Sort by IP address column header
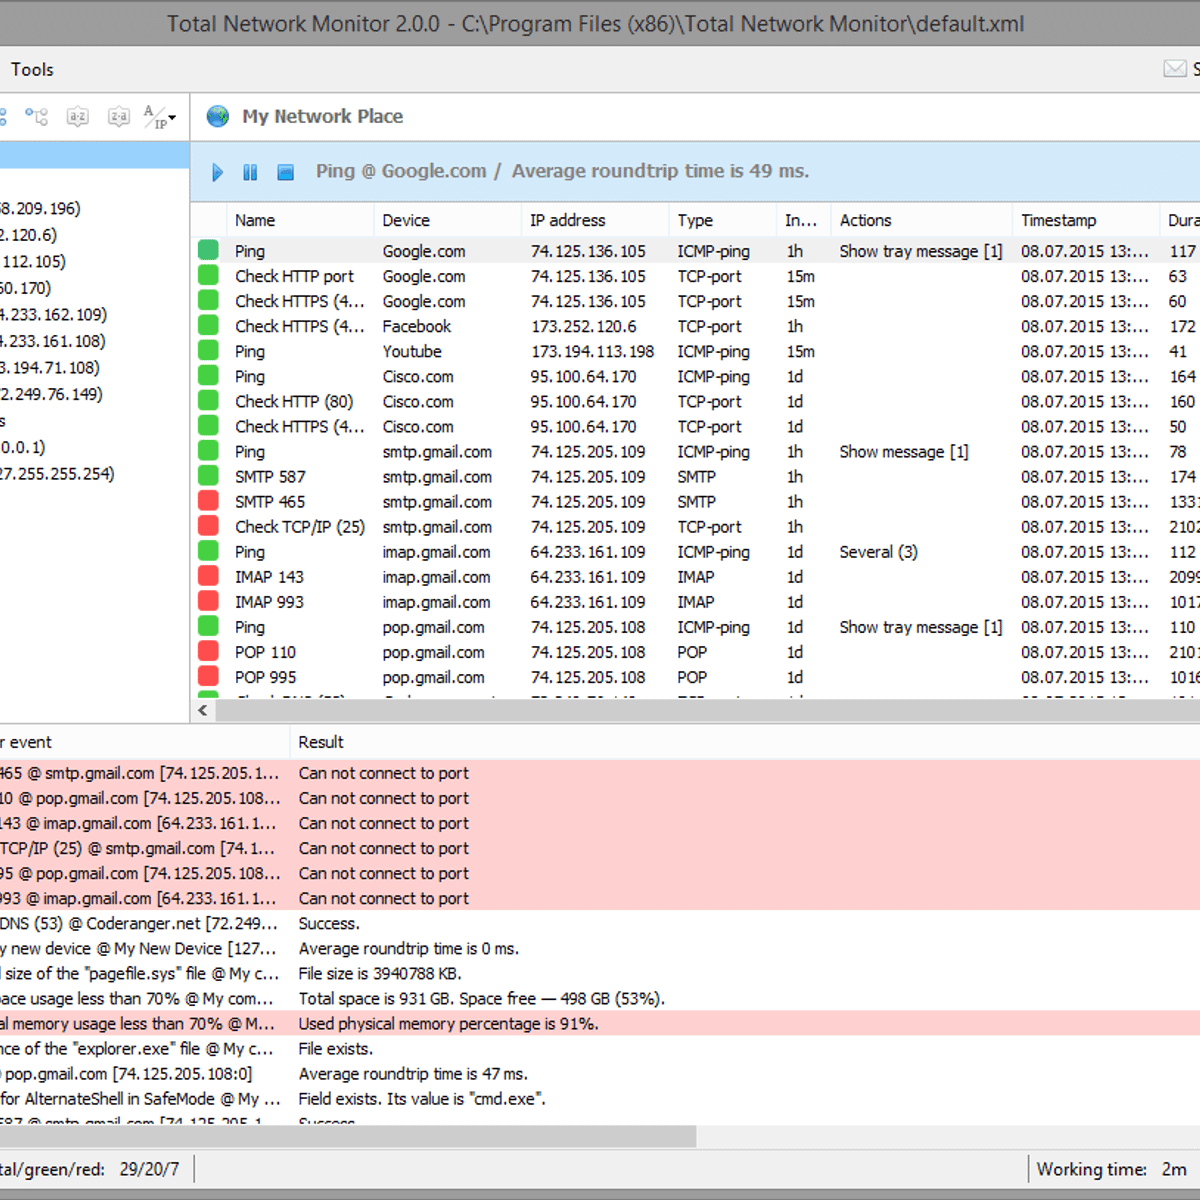 pos(594,220)
